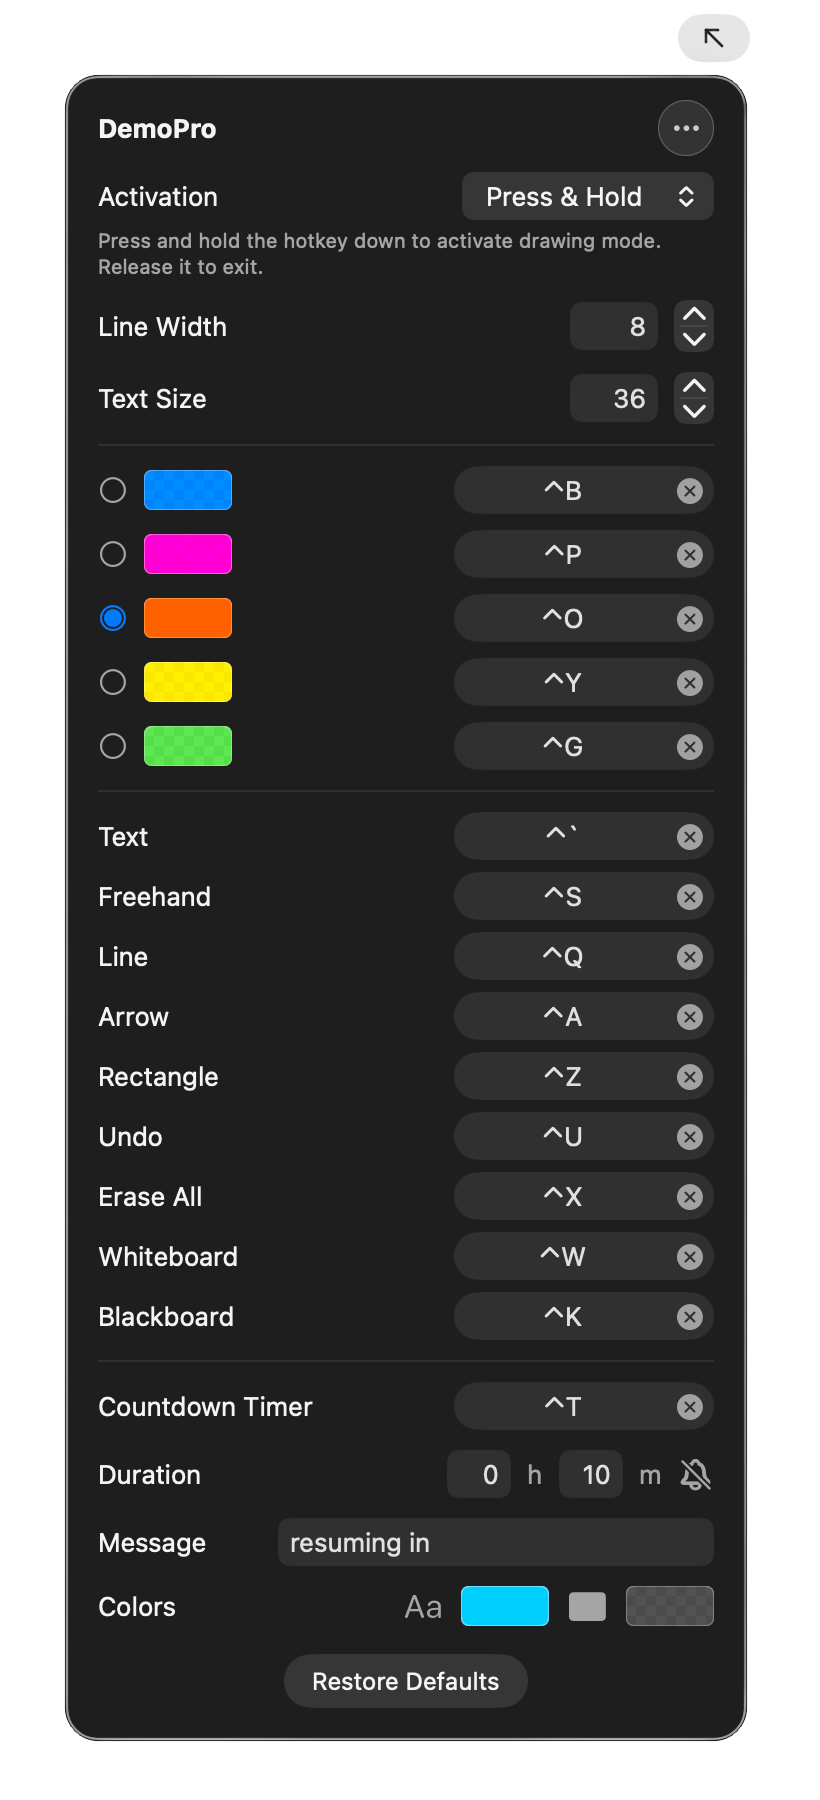Clear the ^T Countdown Timer hotkey
This screenshot has height=1800, width=820.
[x=690, y=1406]
